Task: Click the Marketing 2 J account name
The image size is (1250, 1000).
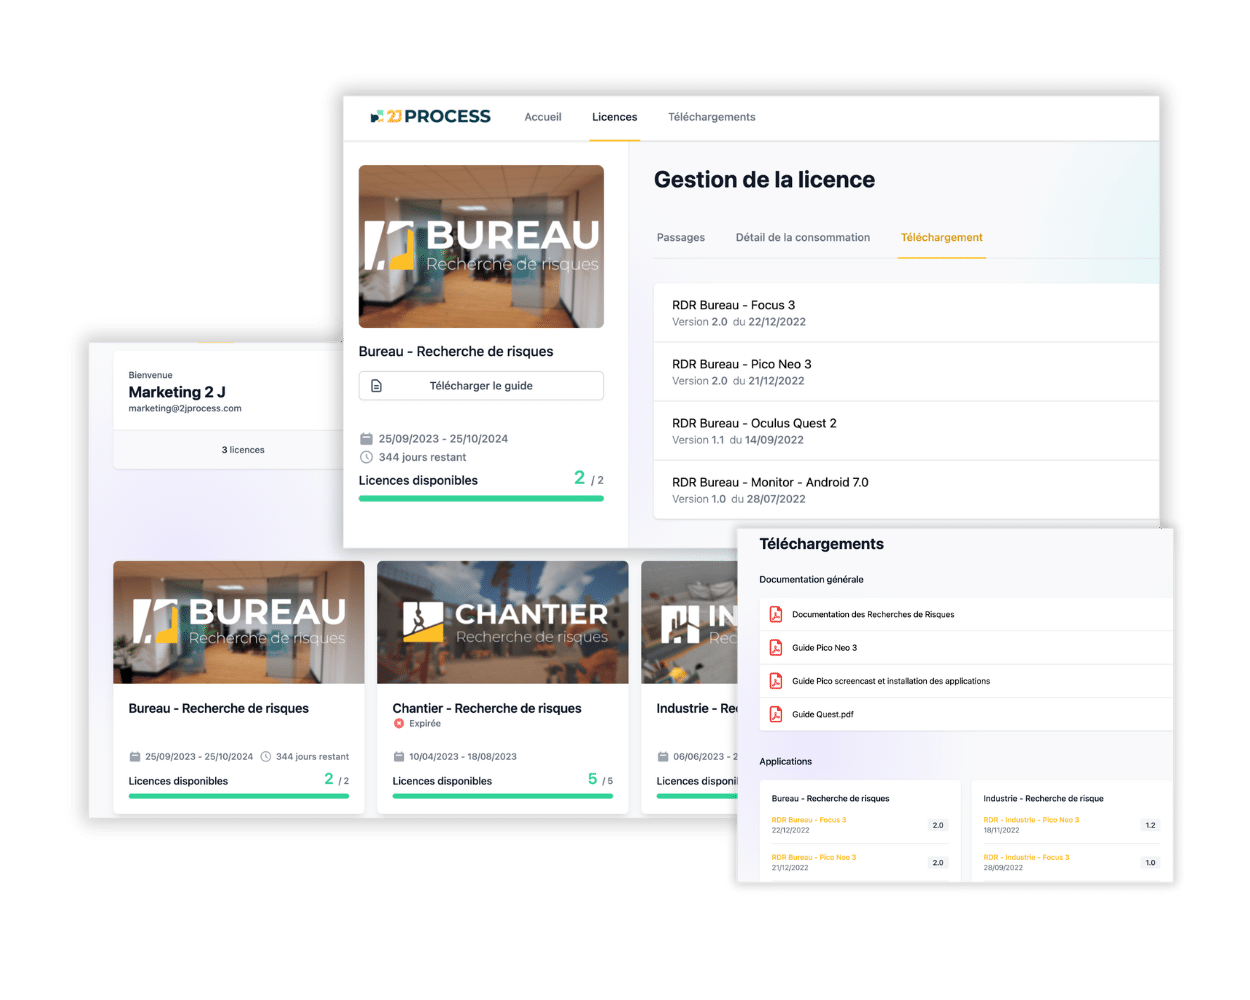Action: [177, 392]
